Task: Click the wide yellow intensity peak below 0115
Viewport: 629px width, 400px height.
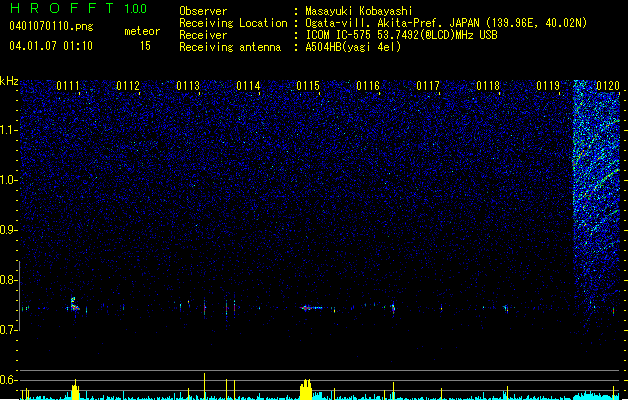Action: pyautogui.click(x=306, y=390)
